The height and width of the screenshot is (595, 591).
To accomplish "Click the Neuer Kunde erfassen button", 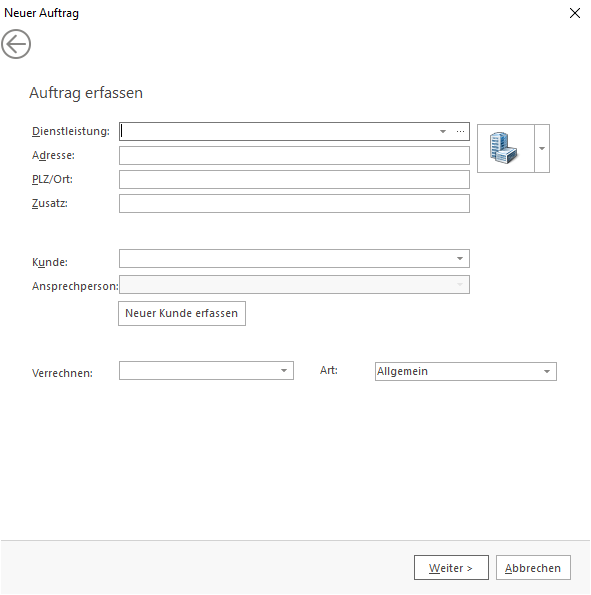I will tap(182, 313).
